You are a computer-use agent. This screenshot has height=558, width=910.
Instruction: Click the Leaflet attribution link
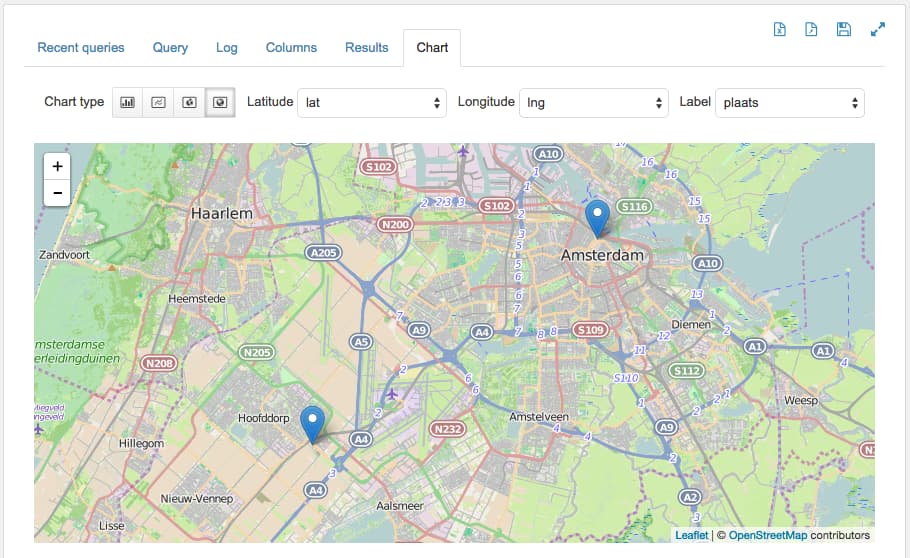[x=692, y=535]
